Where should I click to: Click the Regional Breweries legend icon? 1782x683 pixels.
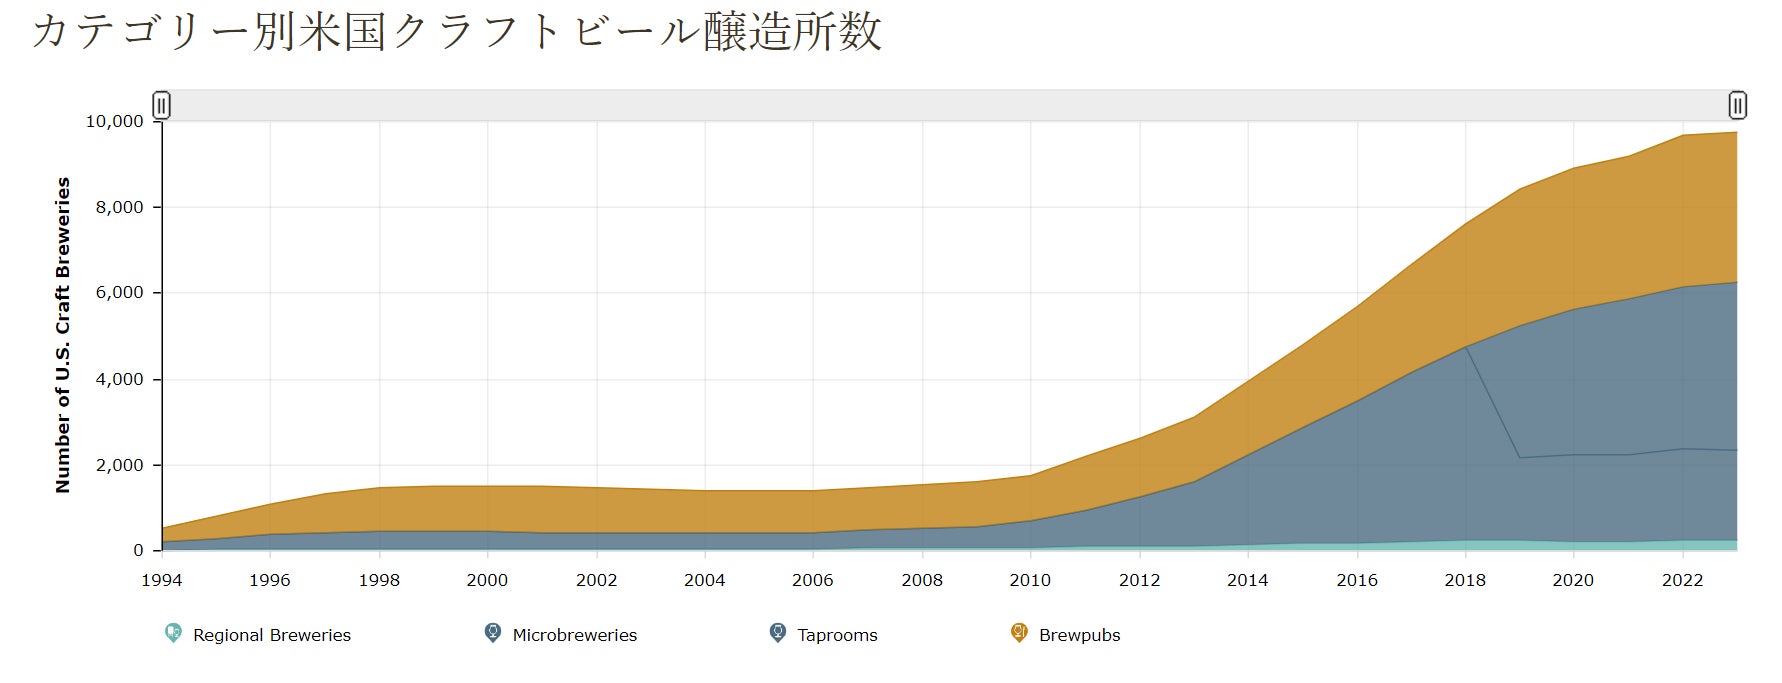click(173, 633)
